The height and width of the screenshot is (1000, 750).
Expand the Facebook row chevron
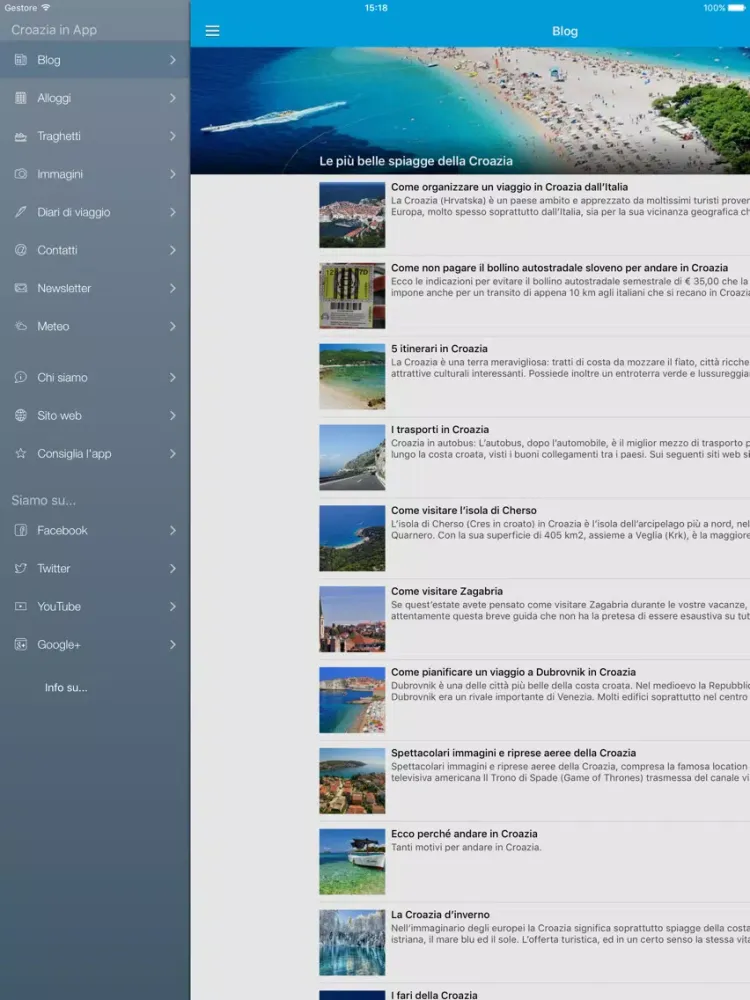click(x=173, y=530)
